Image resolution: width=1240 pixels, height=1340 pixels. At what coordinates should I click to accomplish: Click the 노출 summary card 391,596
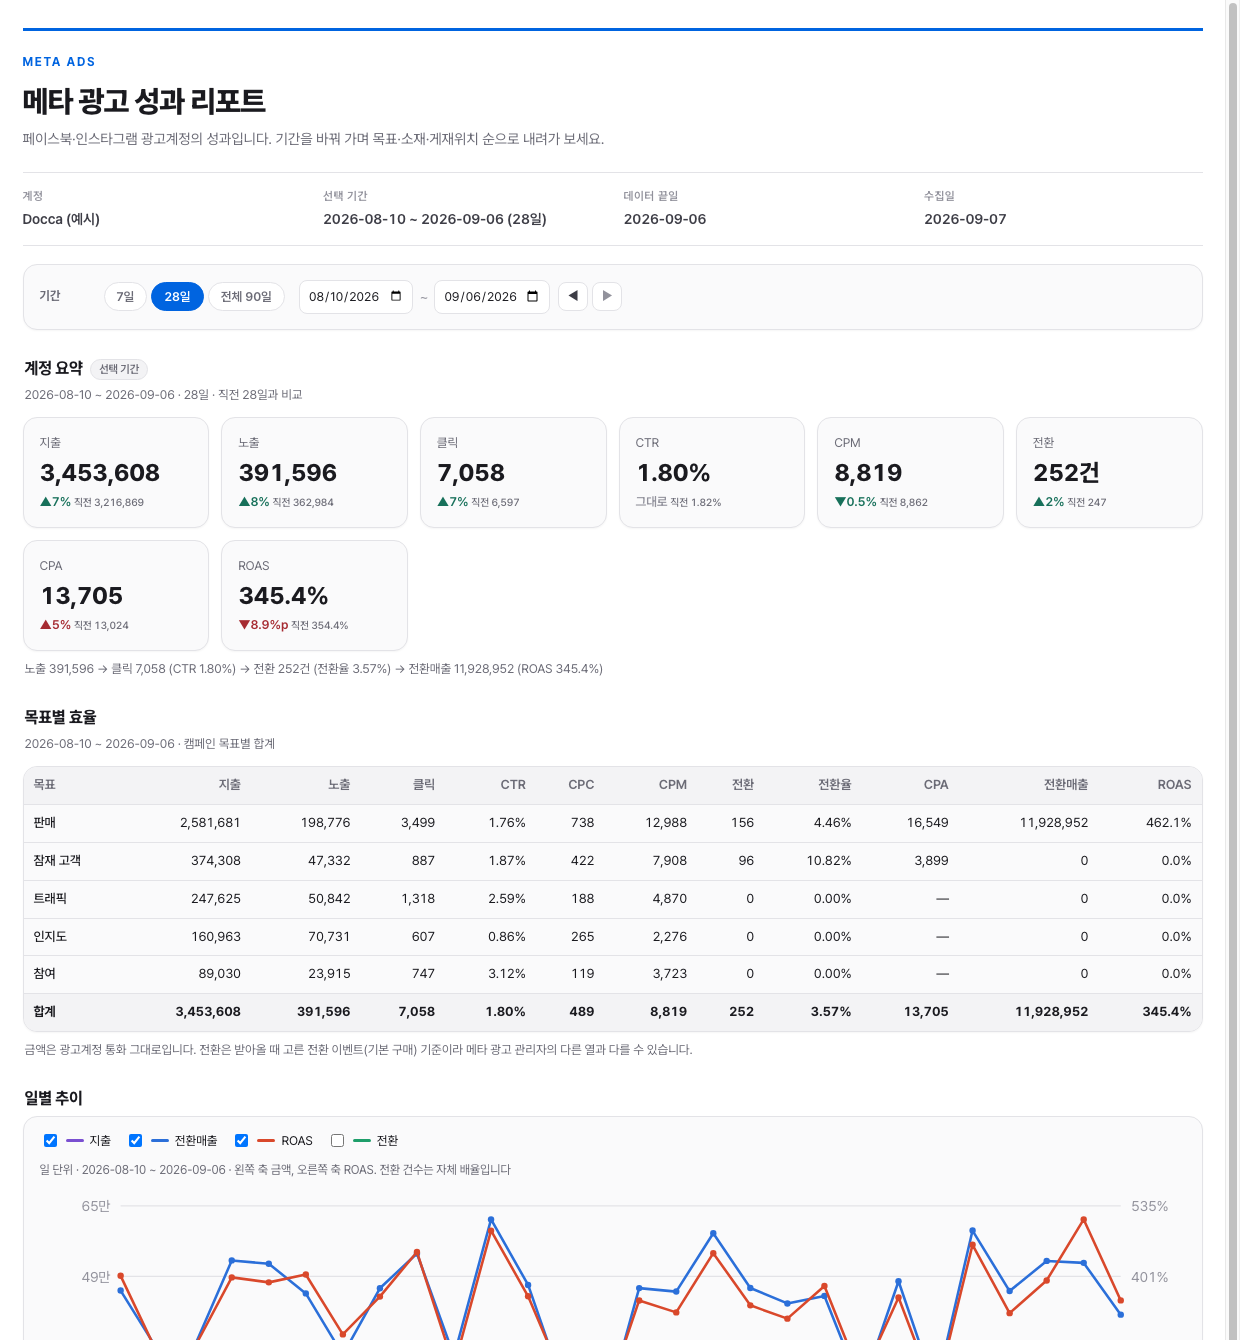[314, 472]
